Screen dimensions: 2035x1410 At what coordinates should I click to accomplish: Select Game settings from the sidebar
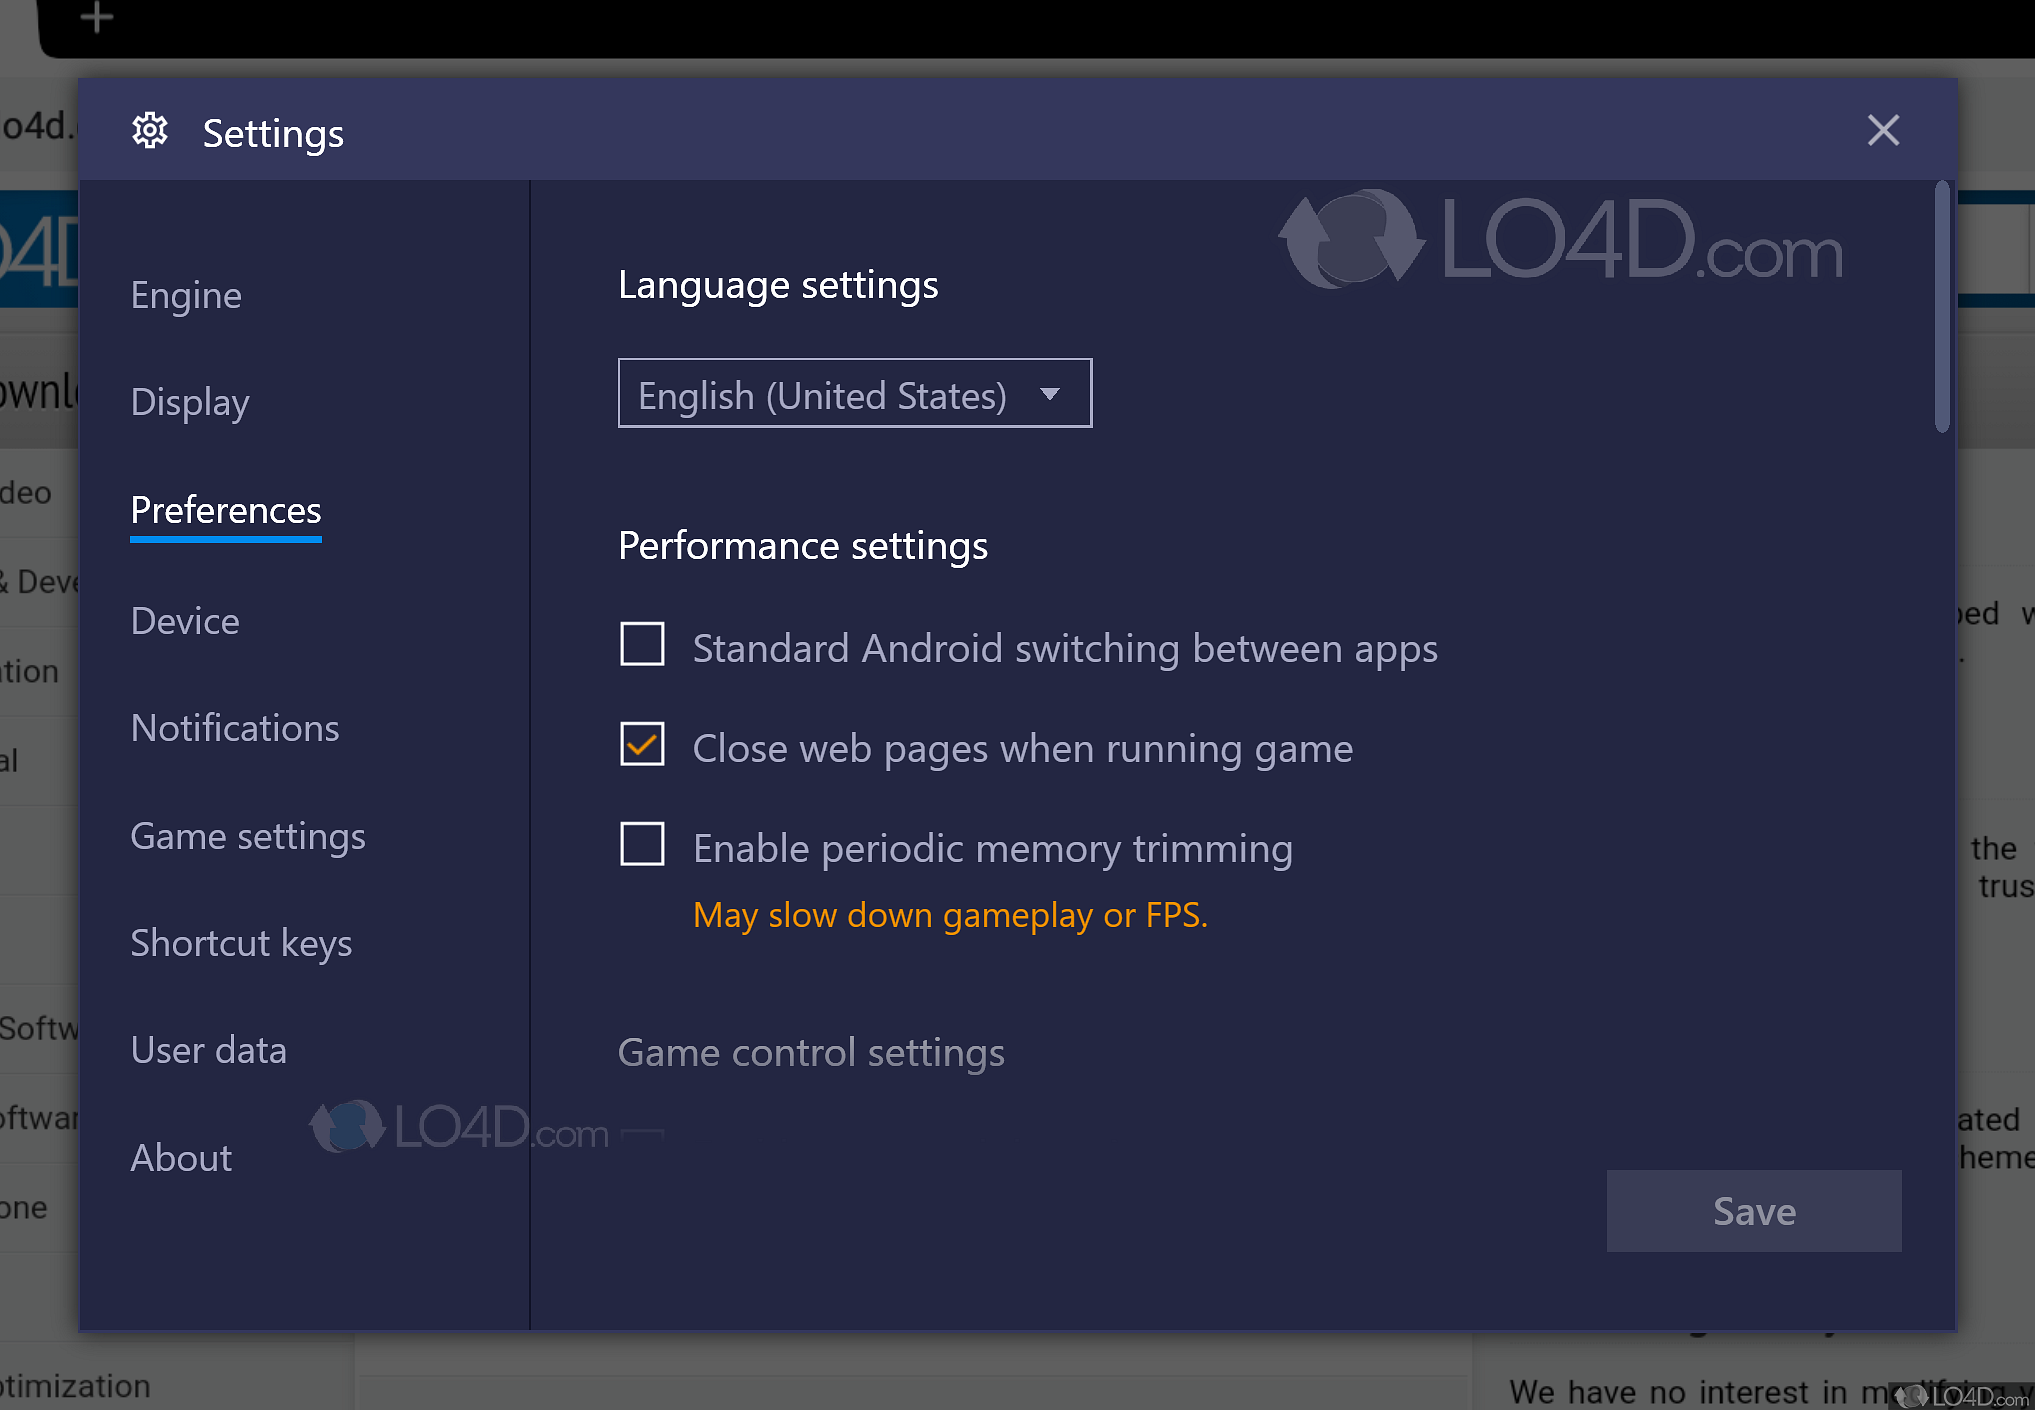247,835
